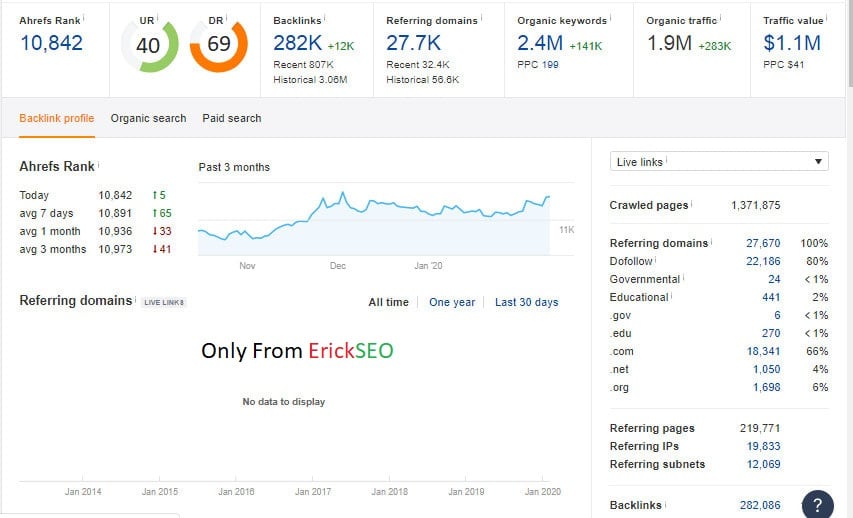853x518 pixels.
Task: Select the Backlink profile tab
Action: click(57, 118)
